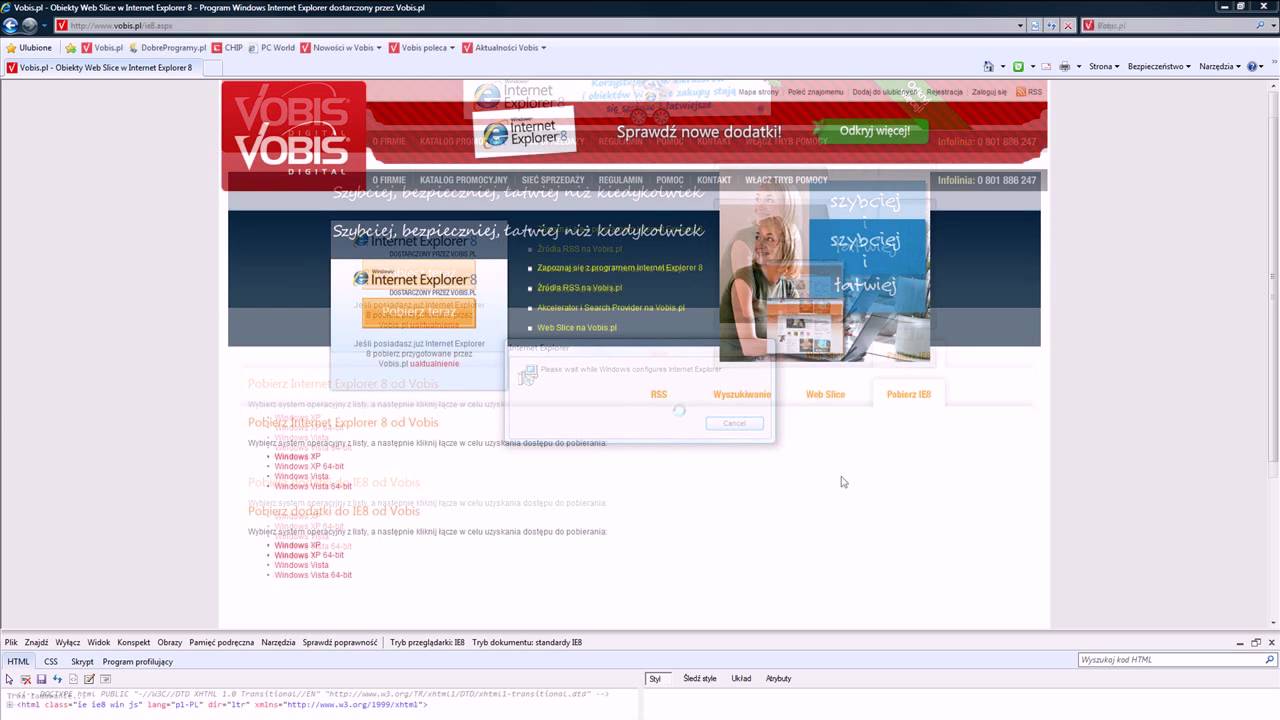Open the Tryb przeglądarki: IE8 menu
The image size is (1280, 720).
(x=427, y=643)
